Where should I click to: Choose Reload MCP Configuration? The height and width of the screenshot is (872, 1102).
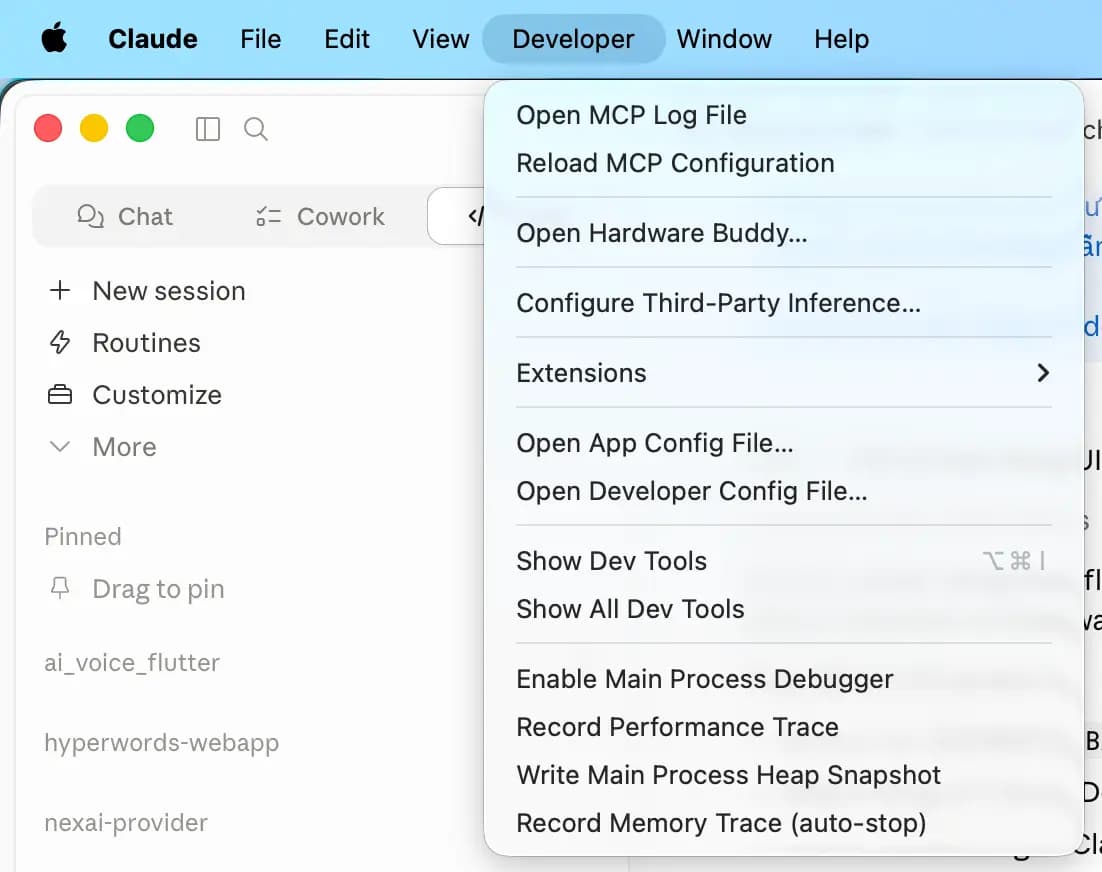click(784, 163)
